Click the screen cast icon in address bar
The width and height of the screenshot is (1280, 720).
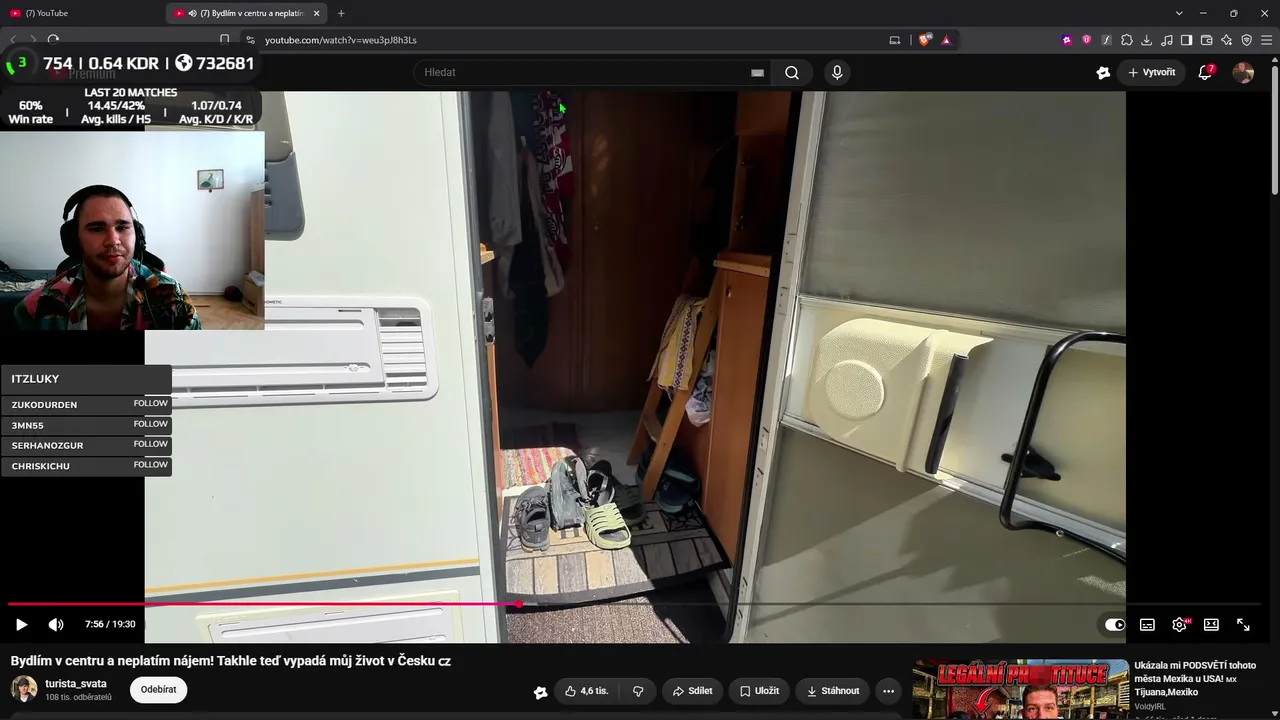[895, 40]
